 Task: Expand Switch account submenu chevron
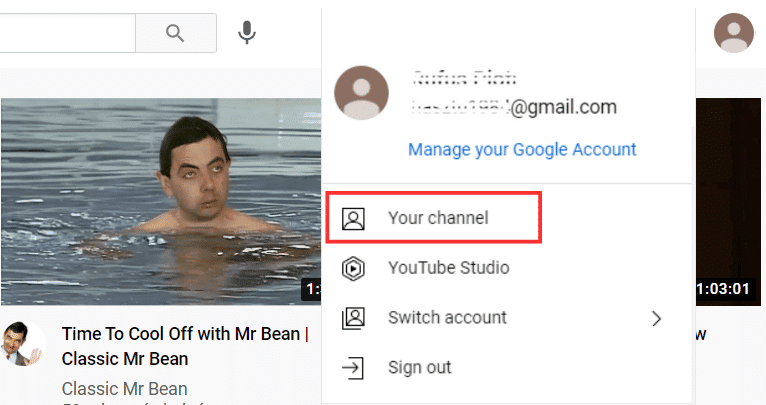click(656, 319)
